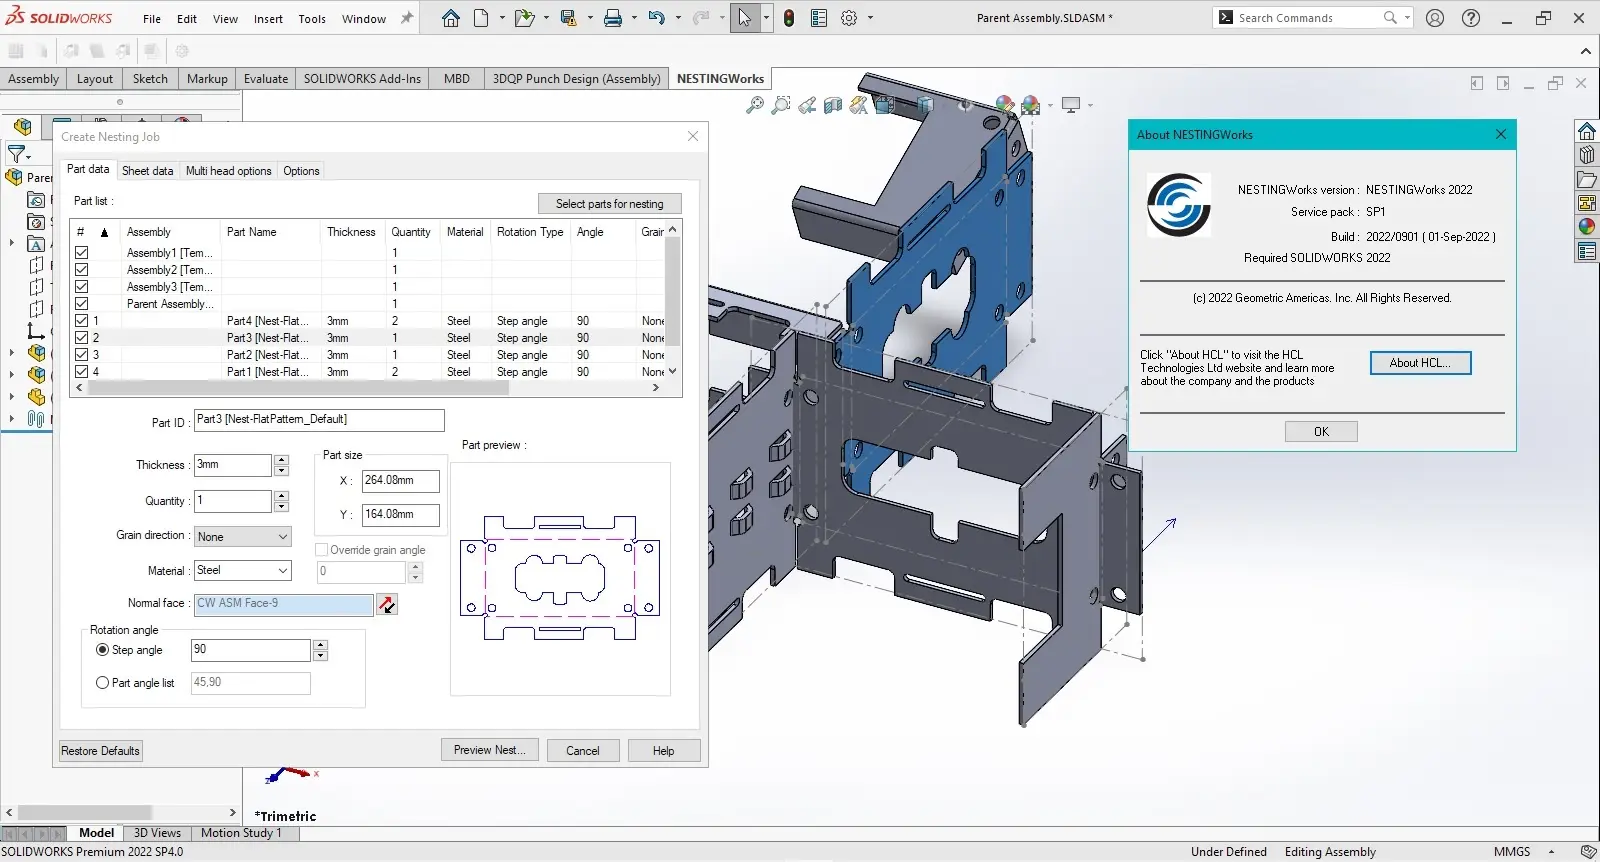Switch to the Sheet data tab
The width and height of the screenshot is (1600, 862).
coord(147,171)
